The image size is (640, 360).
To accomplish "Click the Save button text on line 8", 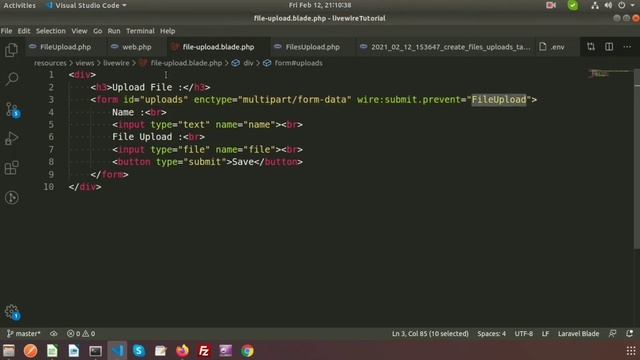I will click(x=243, y=162).
